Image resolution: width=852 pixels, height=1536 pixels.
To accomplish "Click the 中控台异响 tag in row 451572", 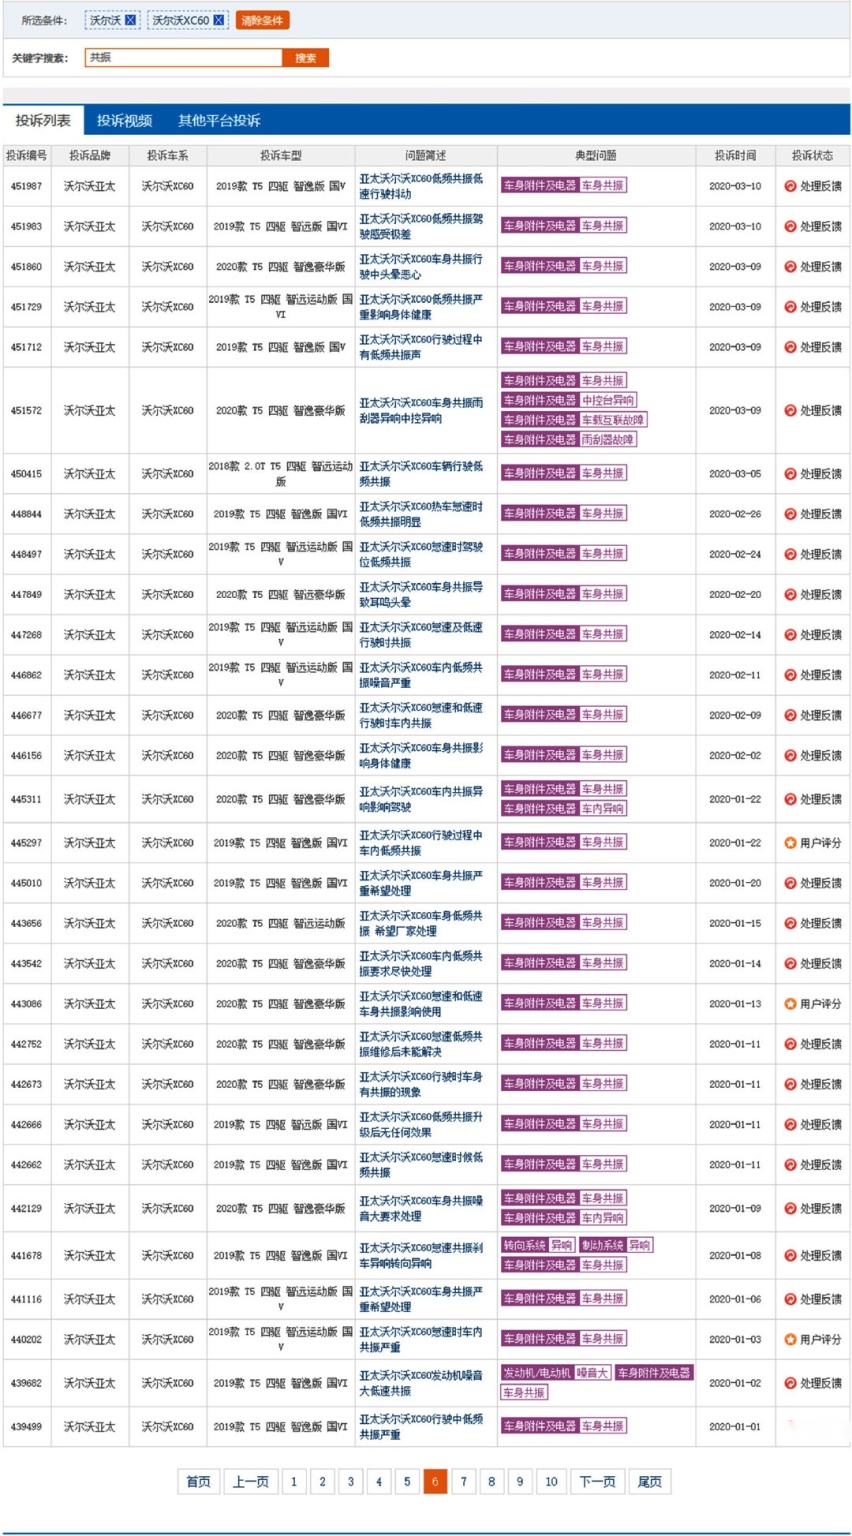I will click(608, 401).
